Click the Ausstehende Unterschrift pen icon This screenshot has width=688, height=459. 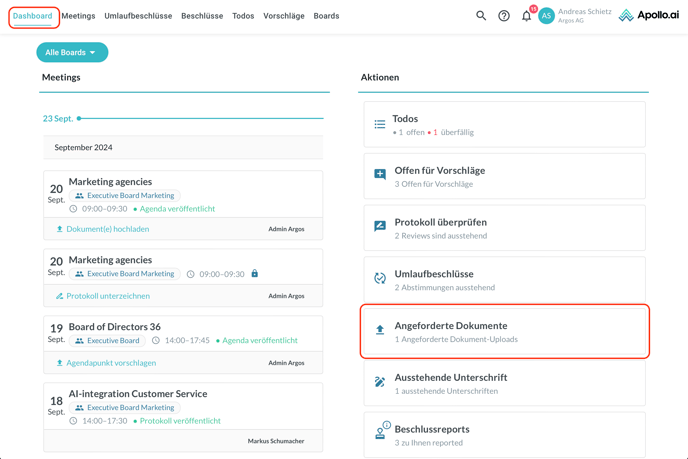point(380,382)
